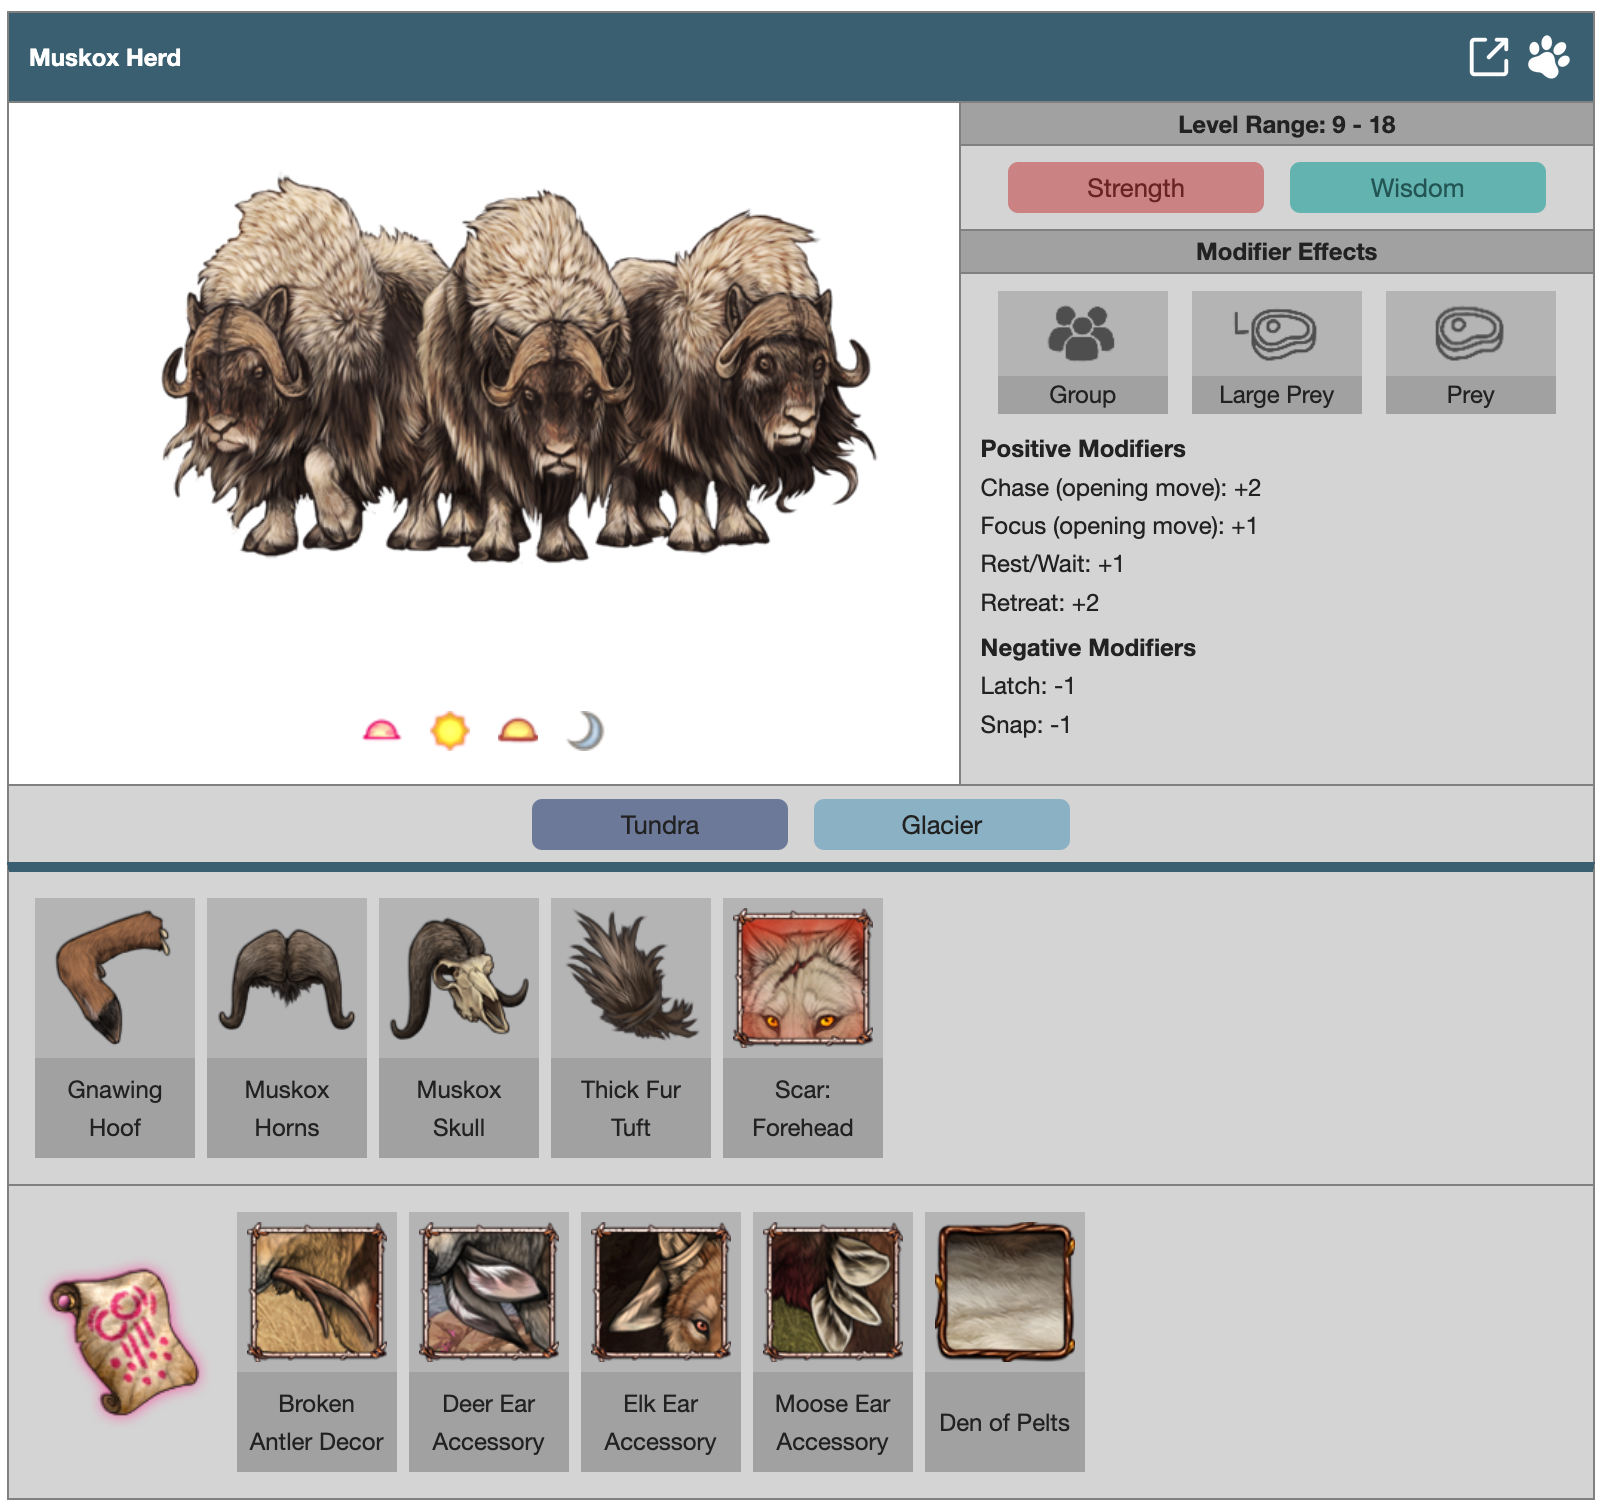Open the Muskox Horns item

click(x=287, y=1027)
